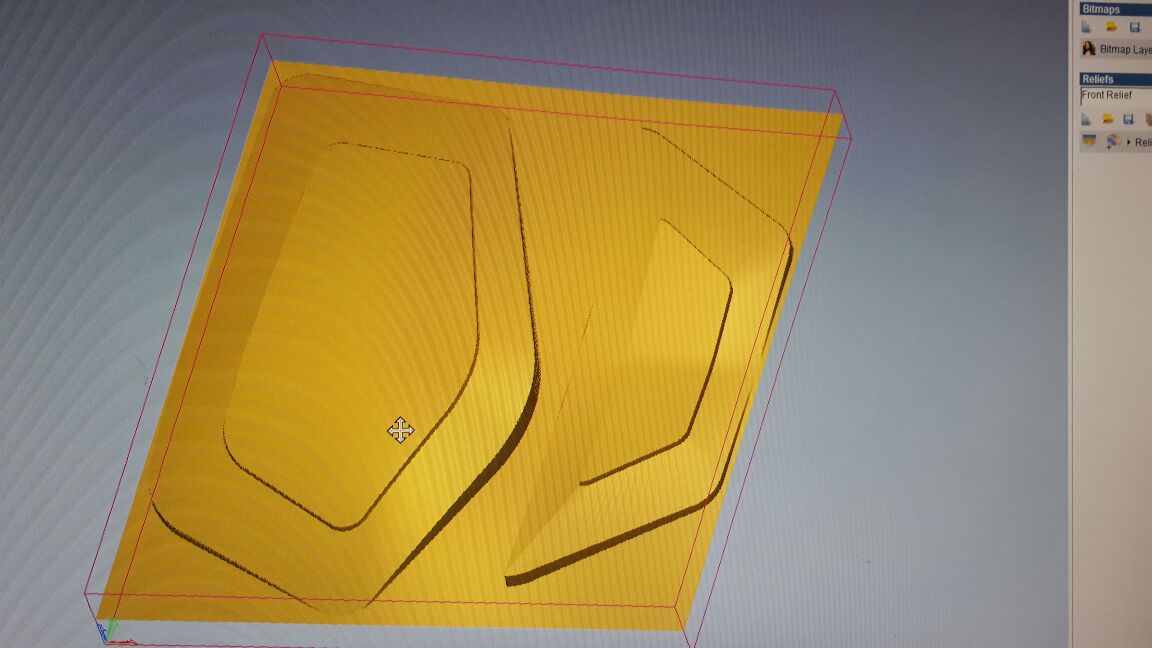Create a new relief layer
The image size is (1152, 648).
tap(1087, 119)
